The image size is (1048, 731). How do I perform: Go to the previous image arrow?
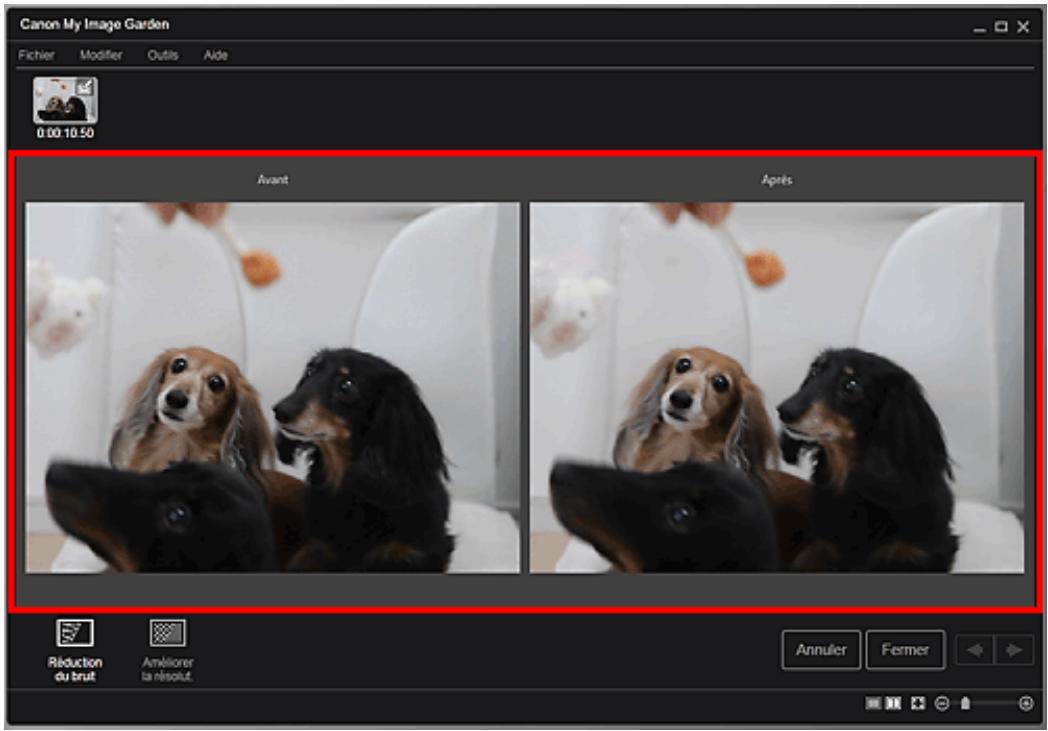coord(972,650)
